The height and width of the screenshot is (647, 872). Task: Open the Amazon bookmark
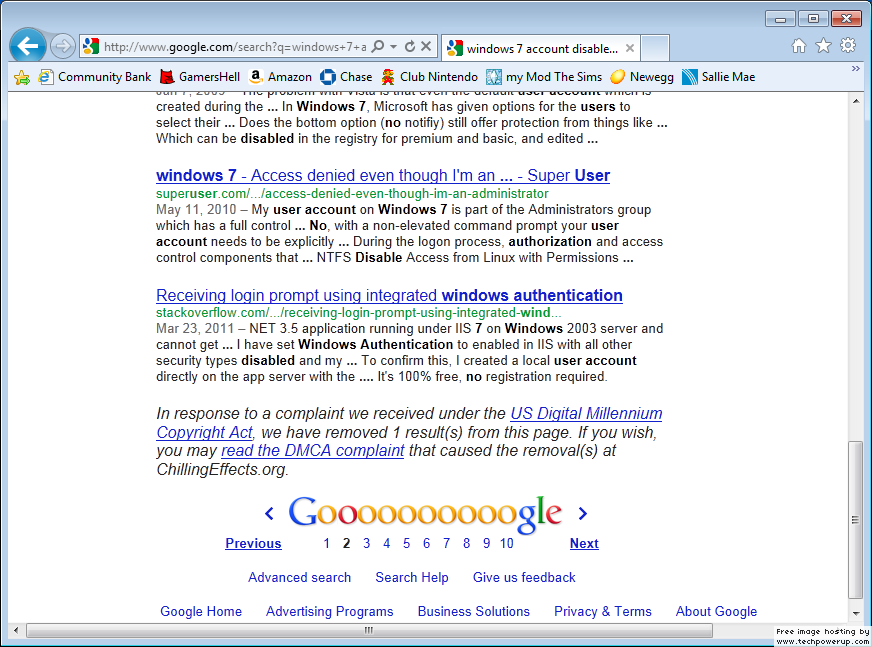click(x=280, y=77)
